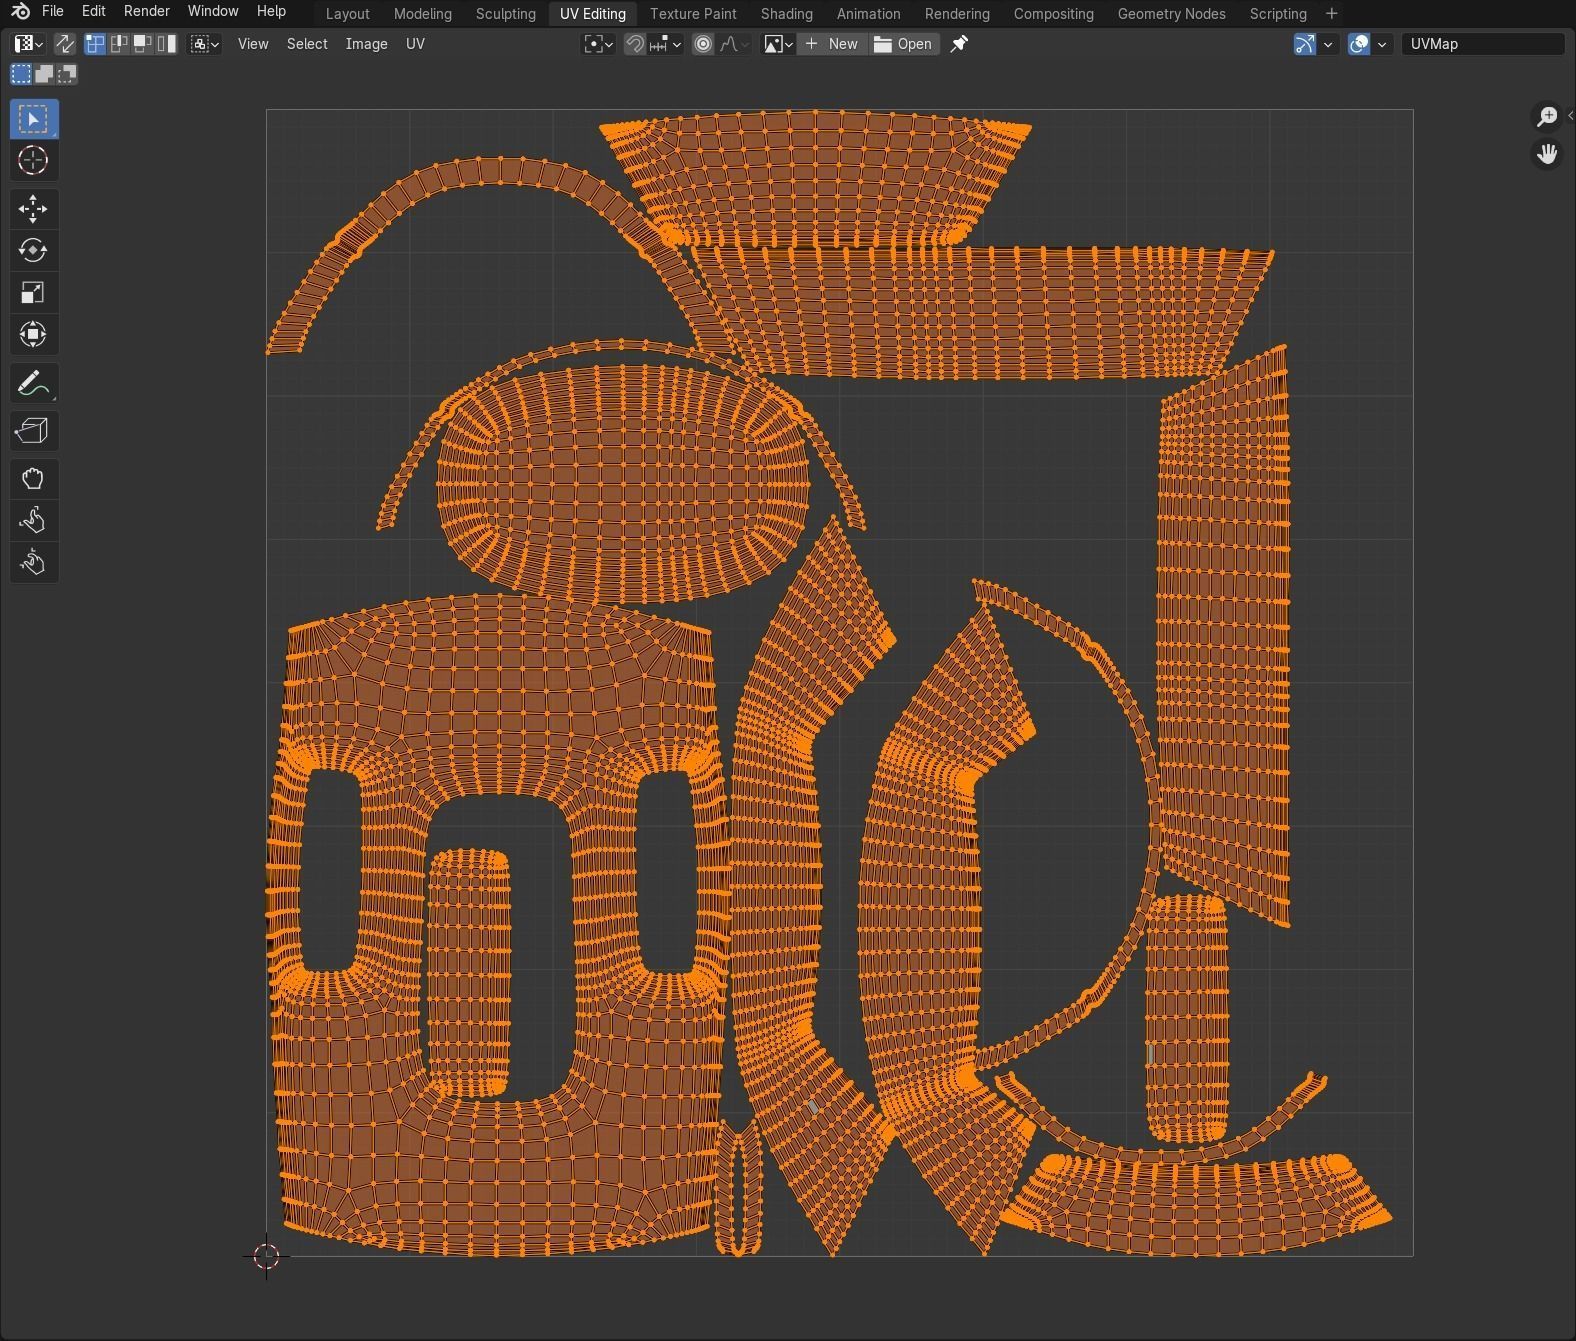This screenshot has width=1576, height=1341.
Task: Toggle the image pin icon
Action: point(959,44)
